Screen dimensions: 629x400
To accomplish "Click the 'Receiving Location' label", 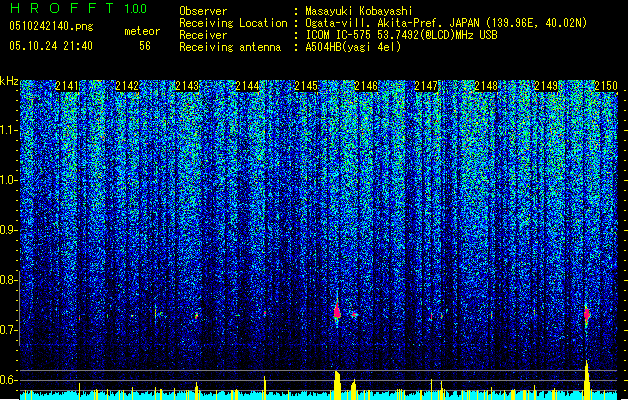I will (233, 23).
